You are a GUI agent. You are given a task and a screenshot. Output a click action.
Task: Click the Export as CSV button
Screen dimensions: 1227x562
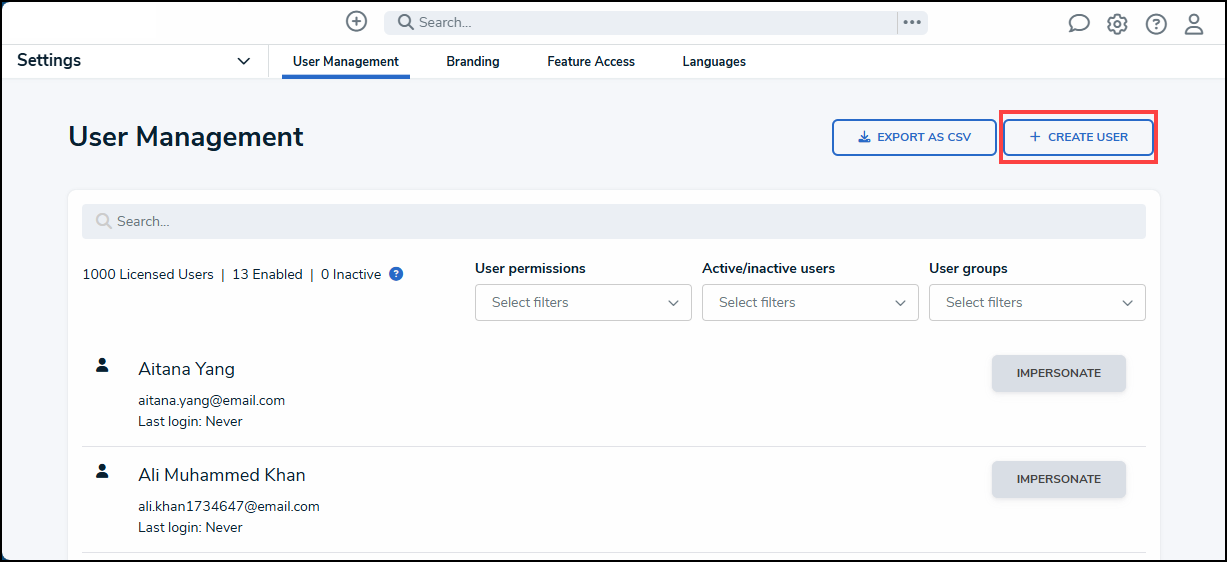tap(914, 137)
